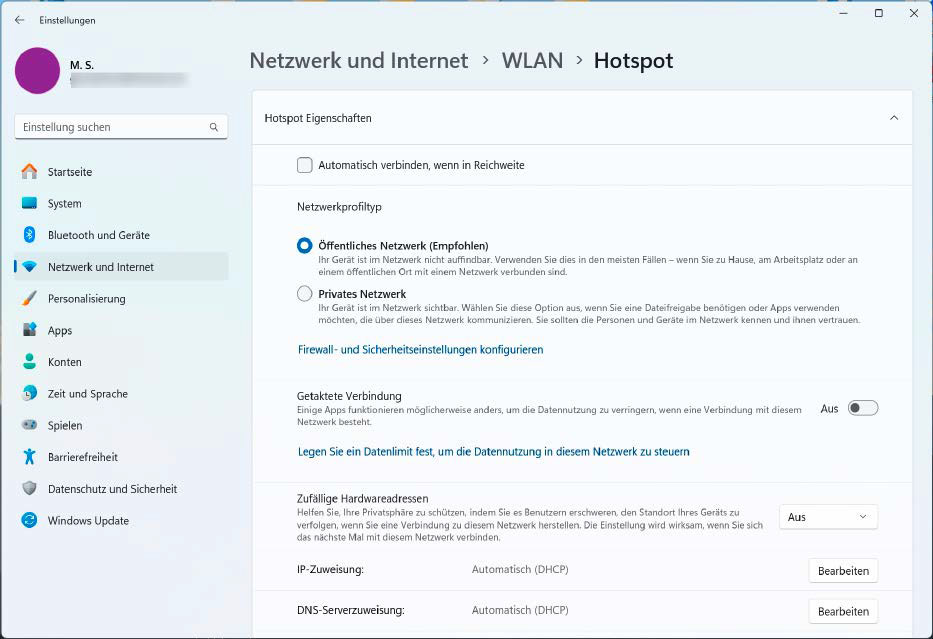Image resolution: width=933 pixels, height=639 pixels.
Task: Collapse the Hotspot Eigenschaften section
Action: pos(893,118)
